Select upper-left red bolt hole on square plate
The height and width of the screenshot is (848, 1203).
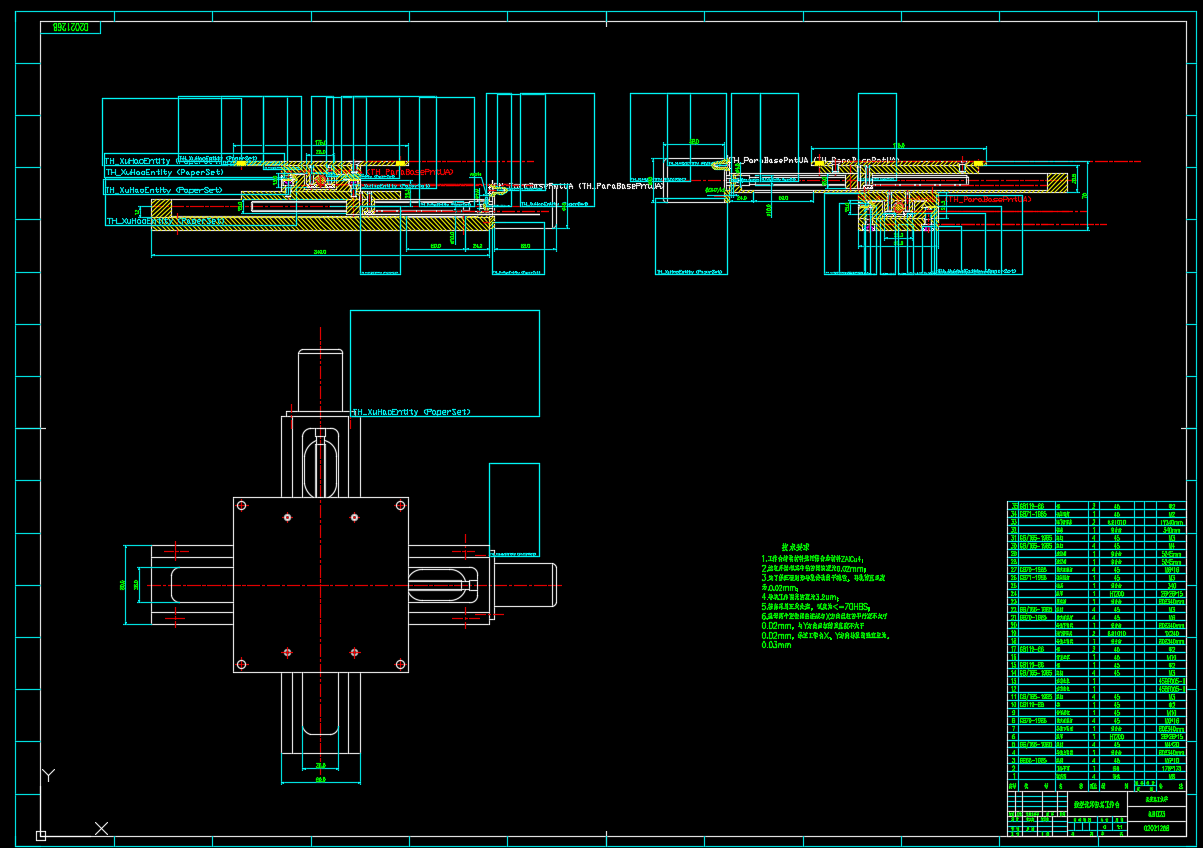(x=287, y=517)
